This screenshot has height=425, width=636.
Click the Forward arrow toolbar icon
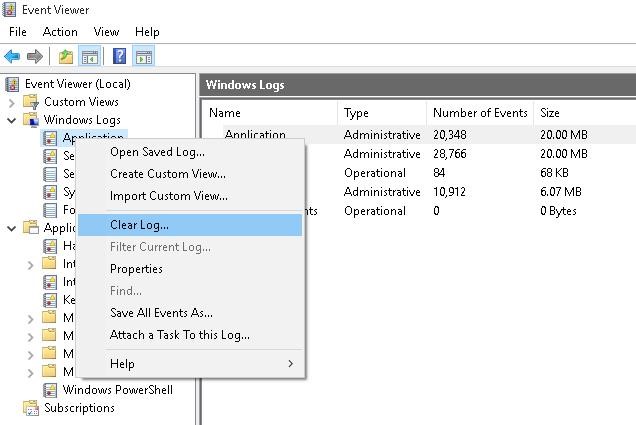35,56
